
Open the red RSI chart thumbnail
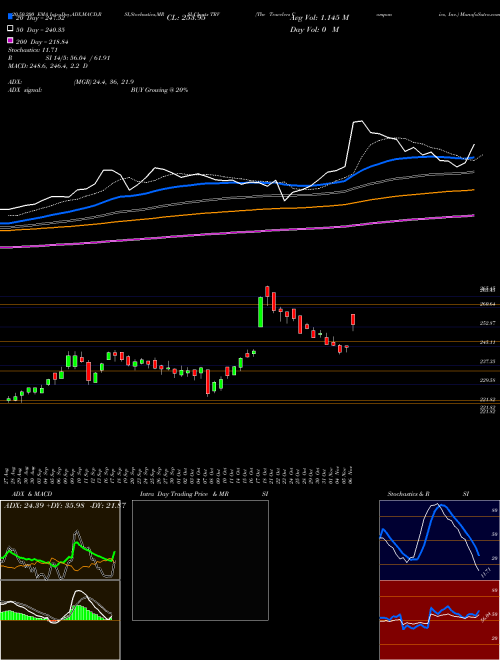(x=439, y=620)
